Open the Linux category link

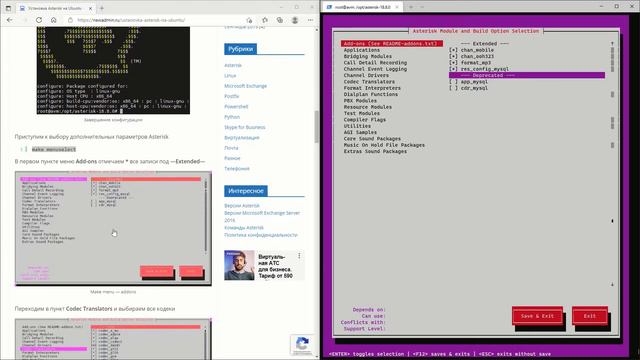(230, 76)
